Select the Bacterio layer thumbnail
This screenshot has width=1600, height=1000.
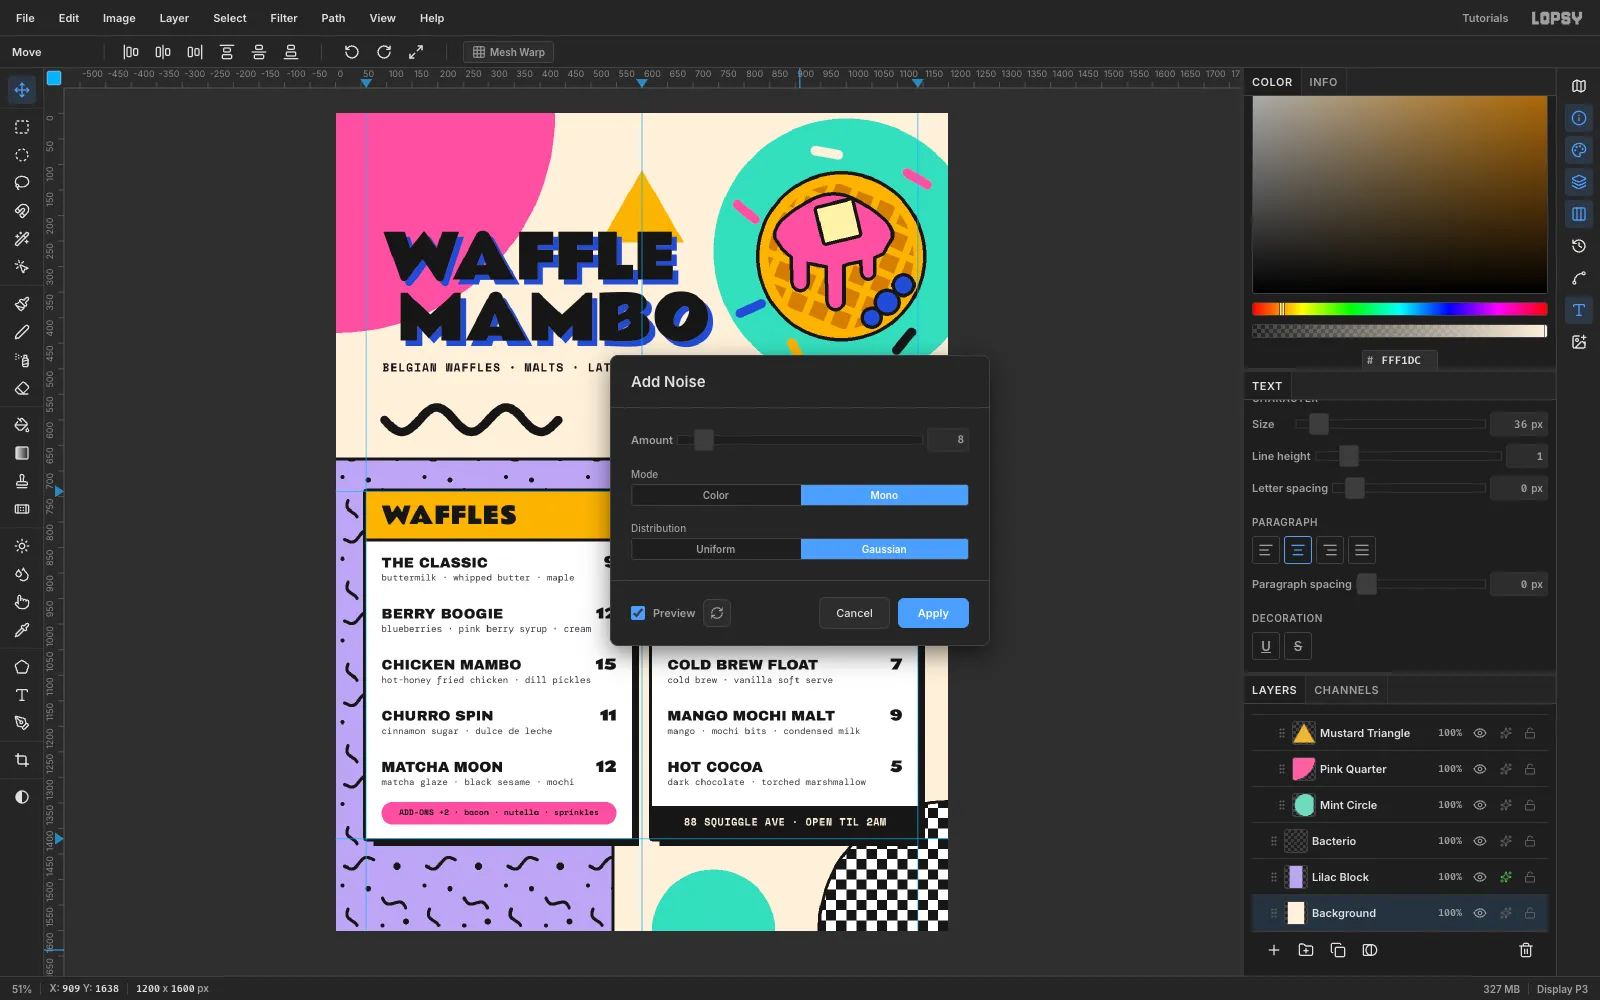(1296, 841)
